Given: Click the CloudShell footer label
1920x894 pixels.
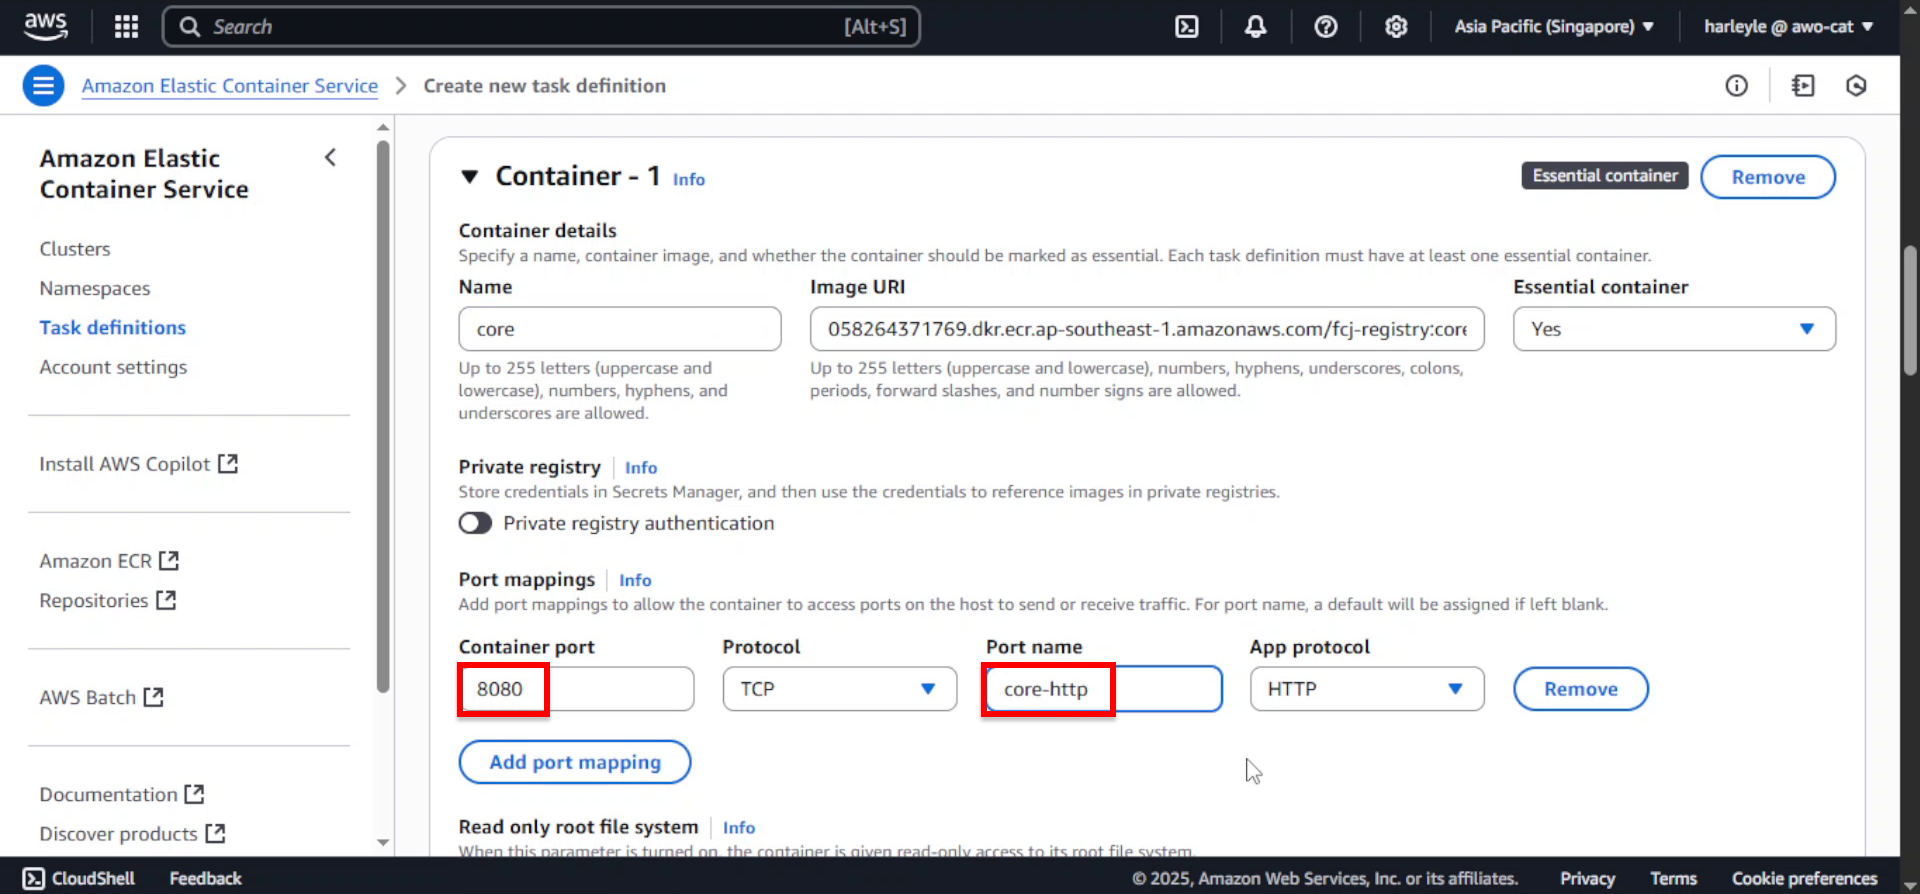Looking at the screenshot, I should [93, 878].
